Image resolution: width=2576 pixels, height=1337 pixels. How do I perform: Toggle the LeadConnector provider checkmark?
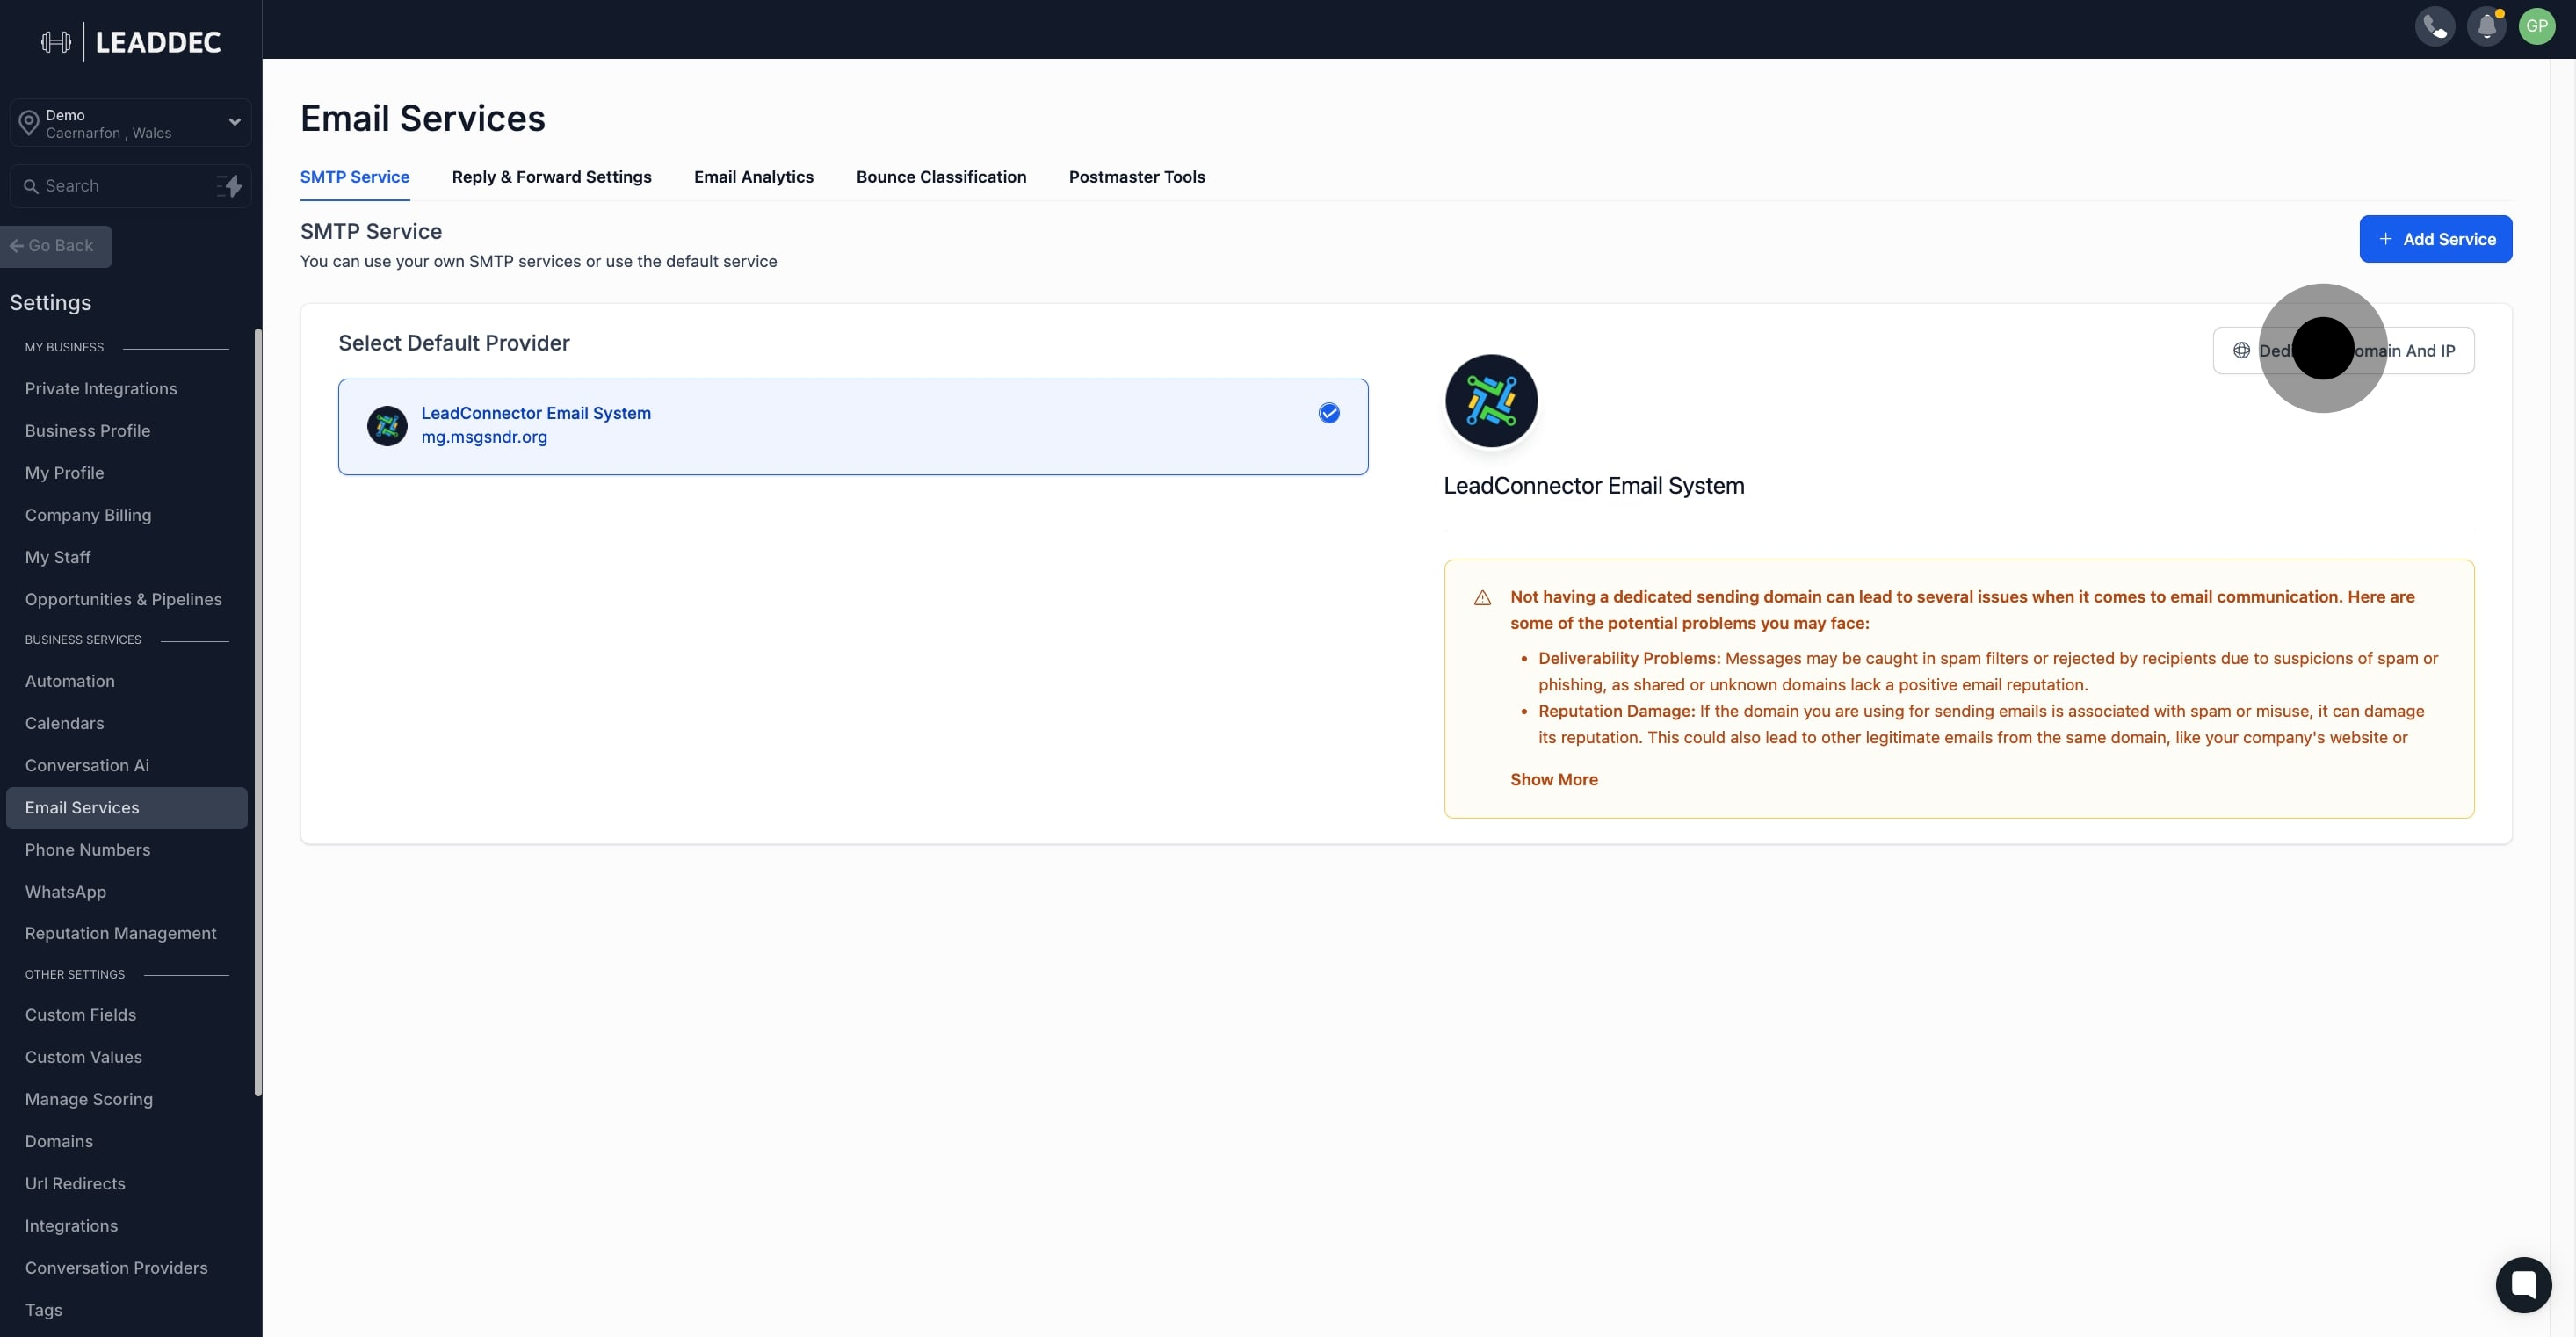point(1328,413)
